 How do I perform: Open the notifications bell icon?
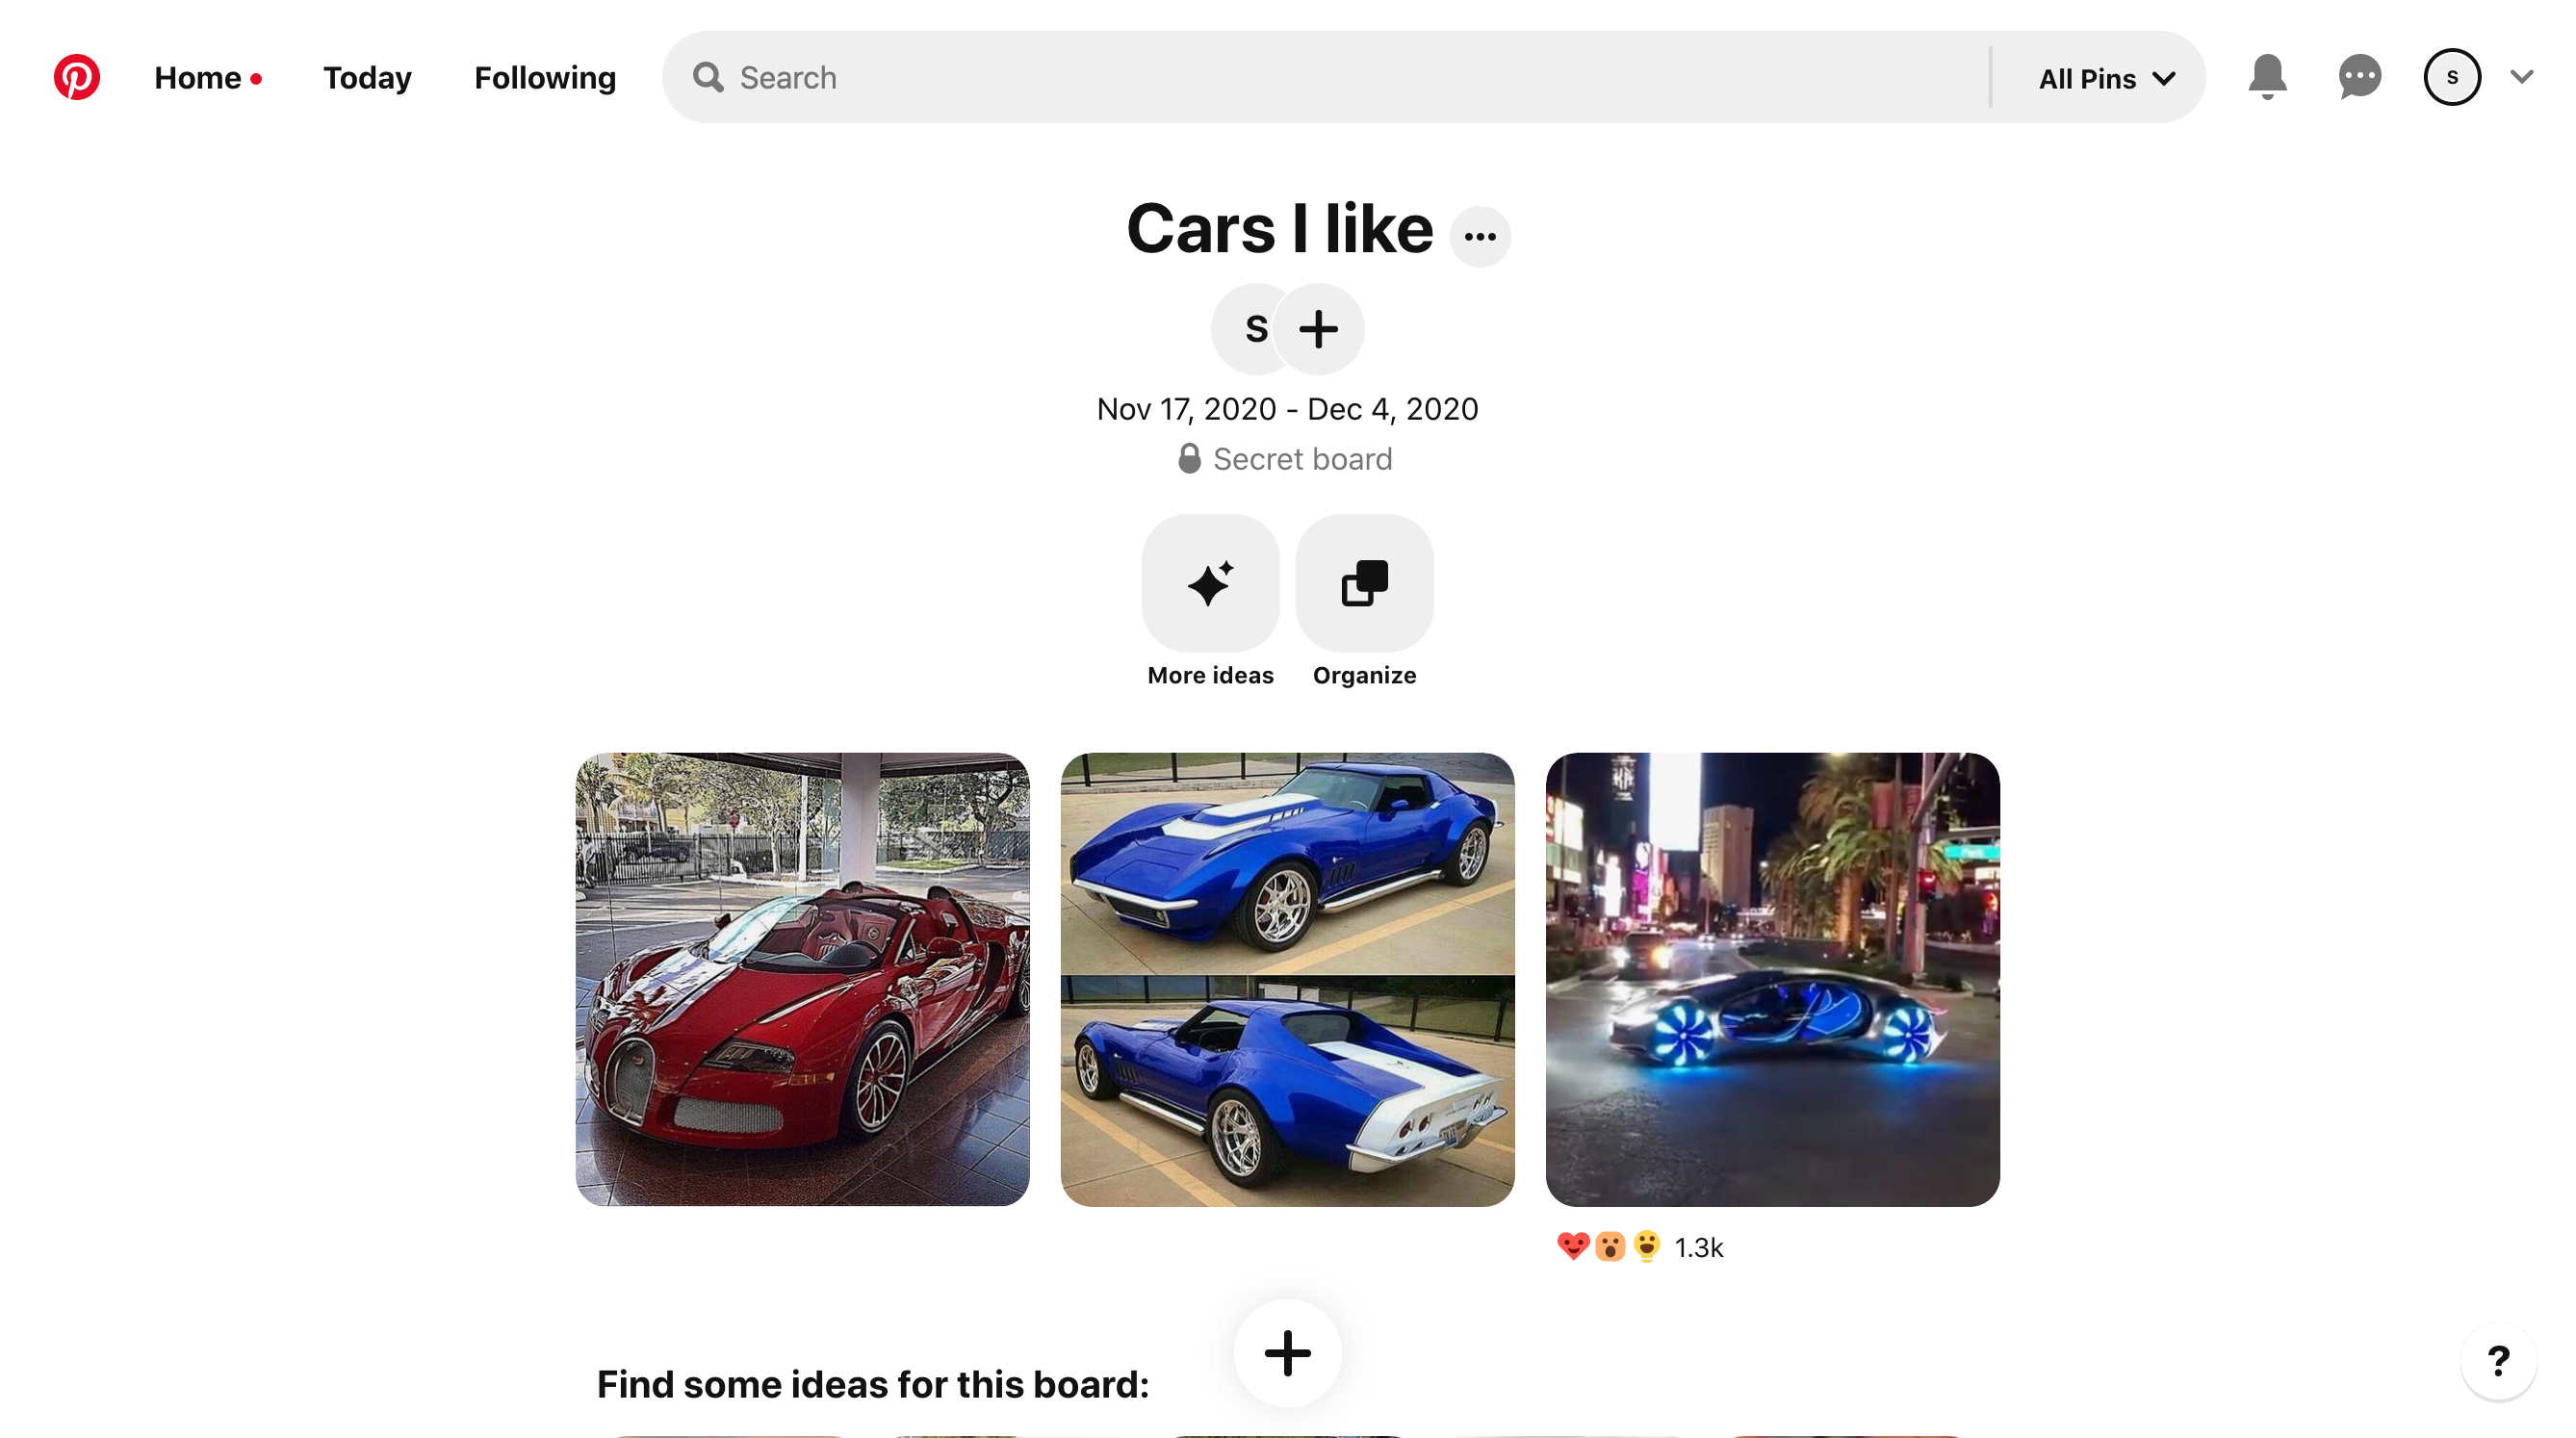(x=2266, y=76)
